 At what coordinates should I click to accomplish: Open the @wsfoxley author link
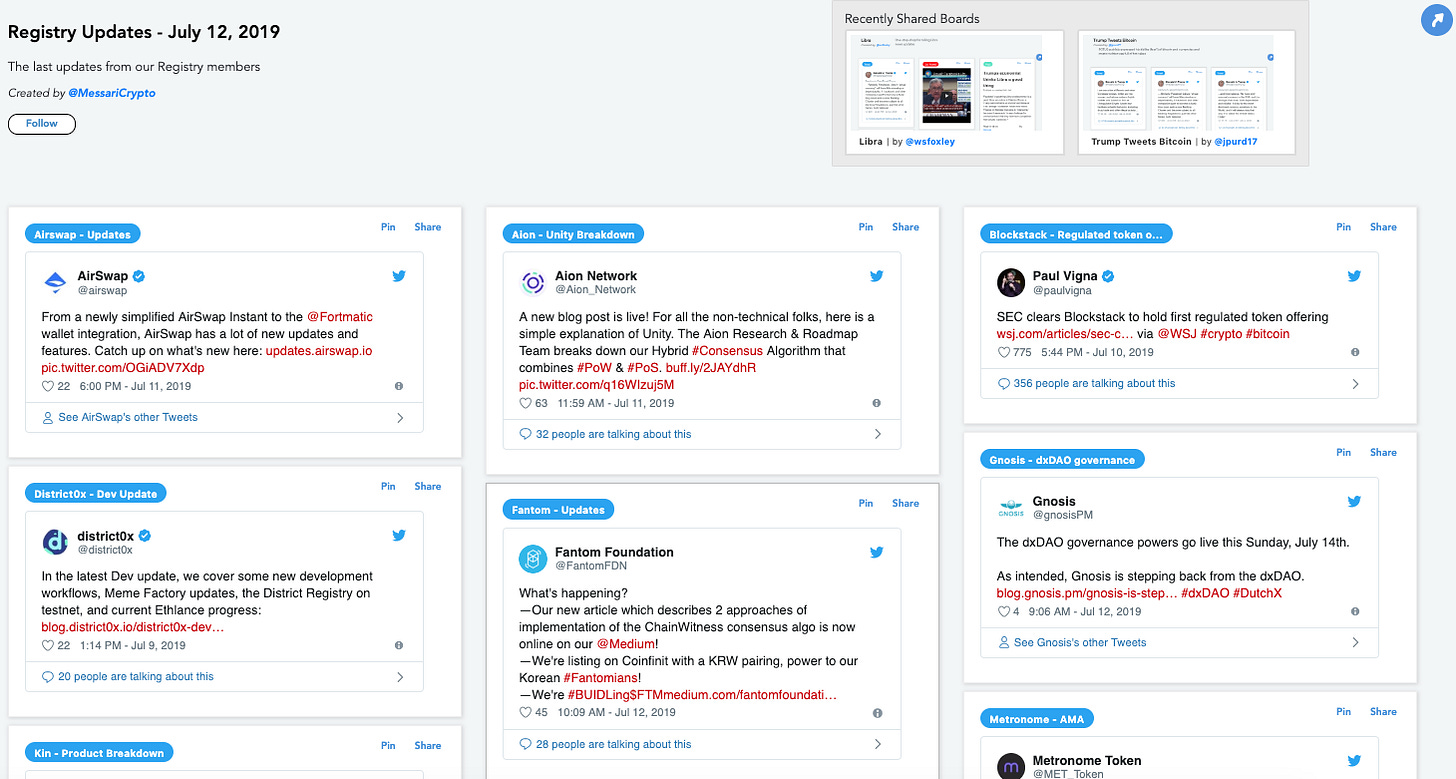click(930, 142)
